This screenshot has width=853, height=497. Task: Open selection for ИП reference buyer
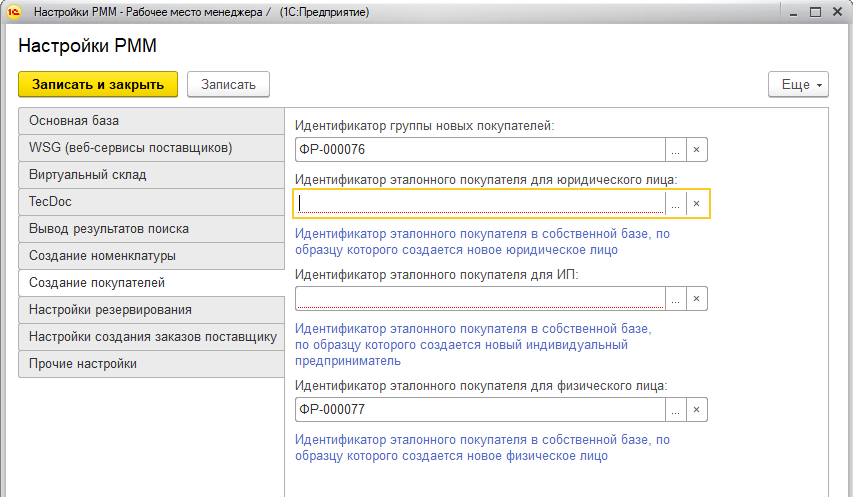(x=676, y=299)
